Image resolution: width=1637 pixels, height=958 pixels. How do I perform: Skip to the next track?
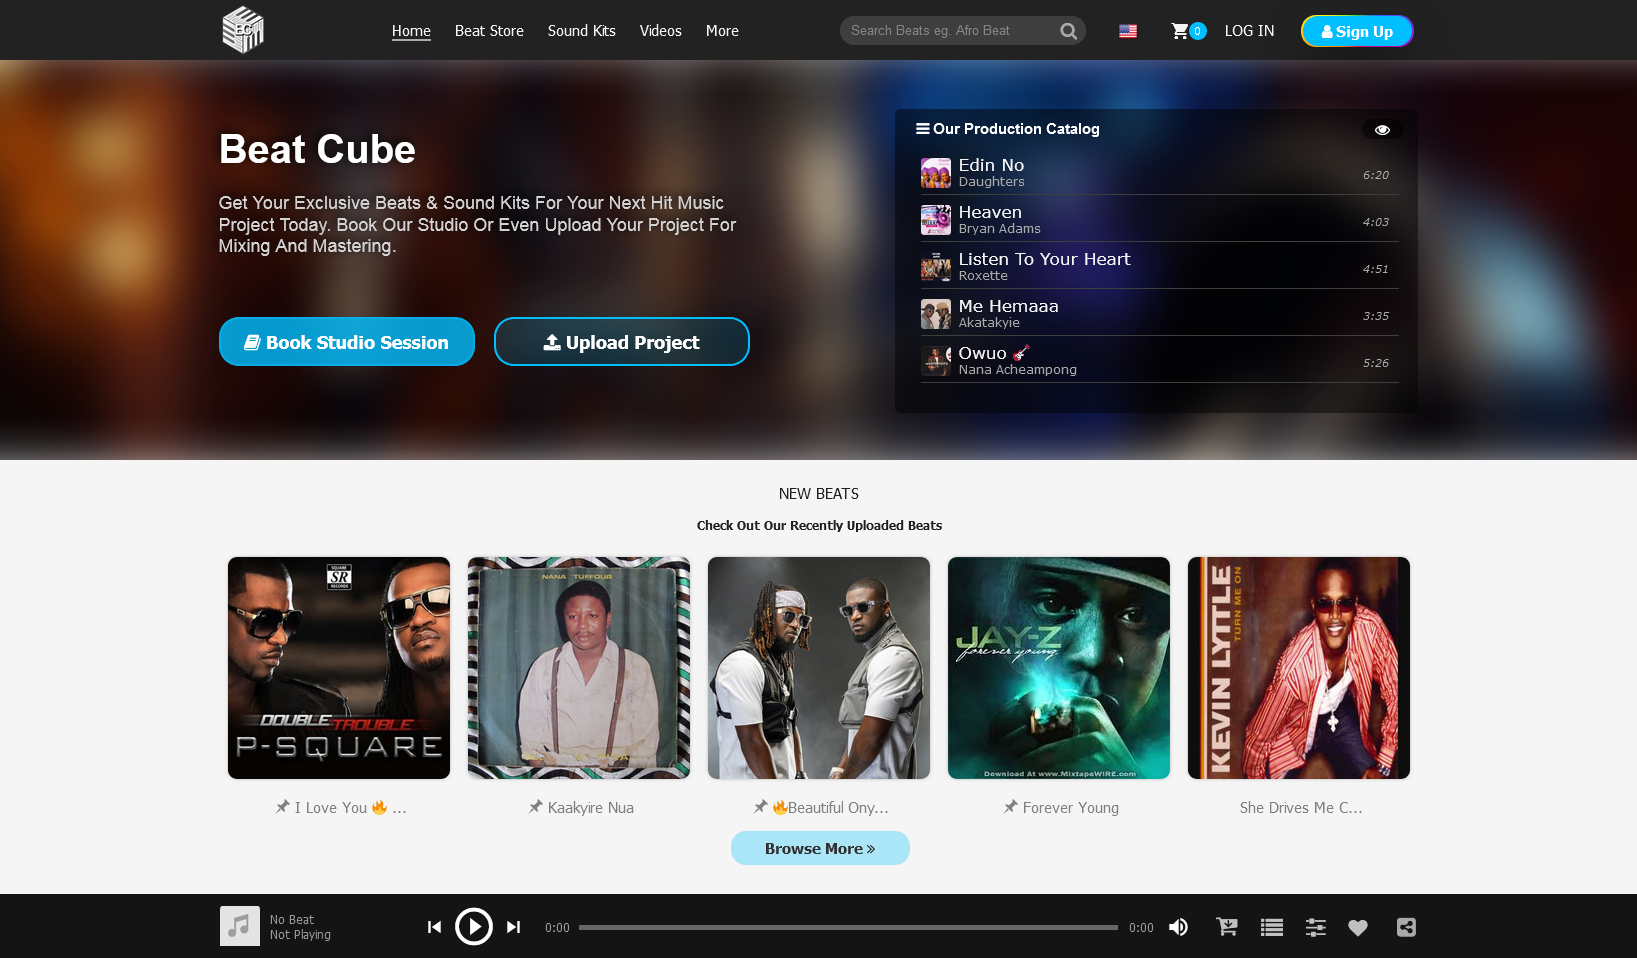coord(513,927)
